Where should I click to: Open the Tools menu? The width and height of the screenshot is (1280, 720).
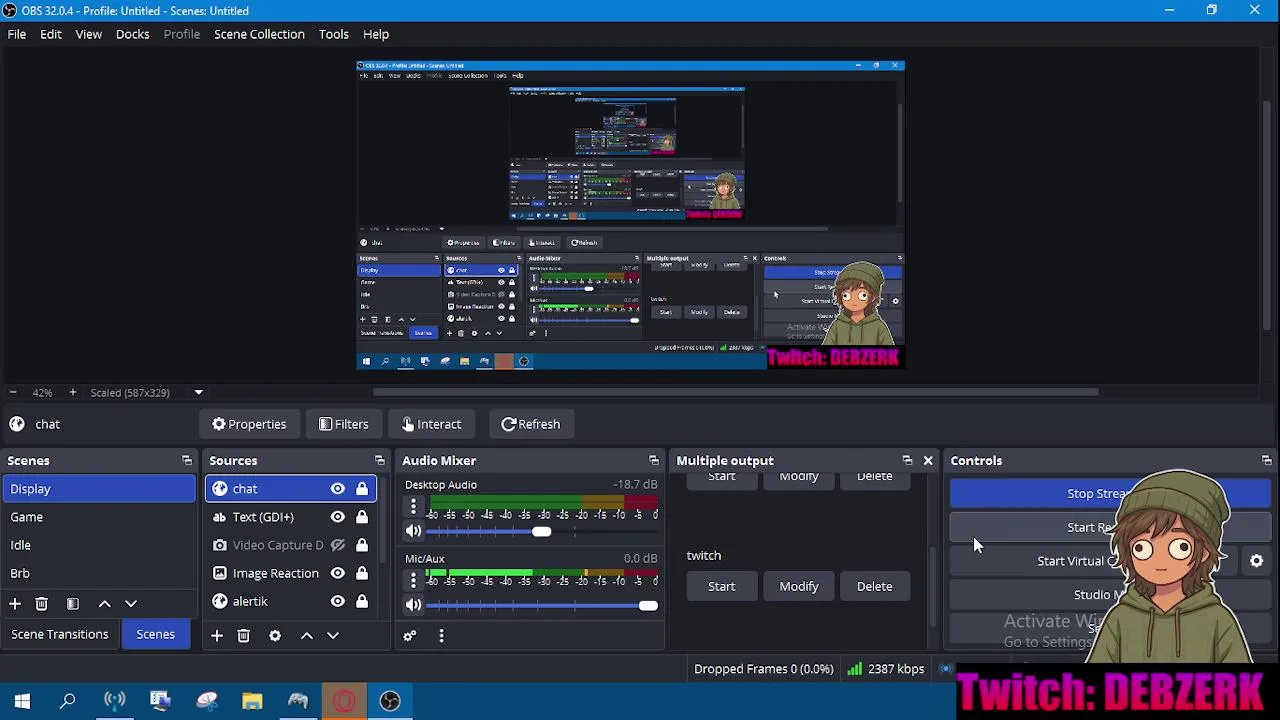pos(334,34)
